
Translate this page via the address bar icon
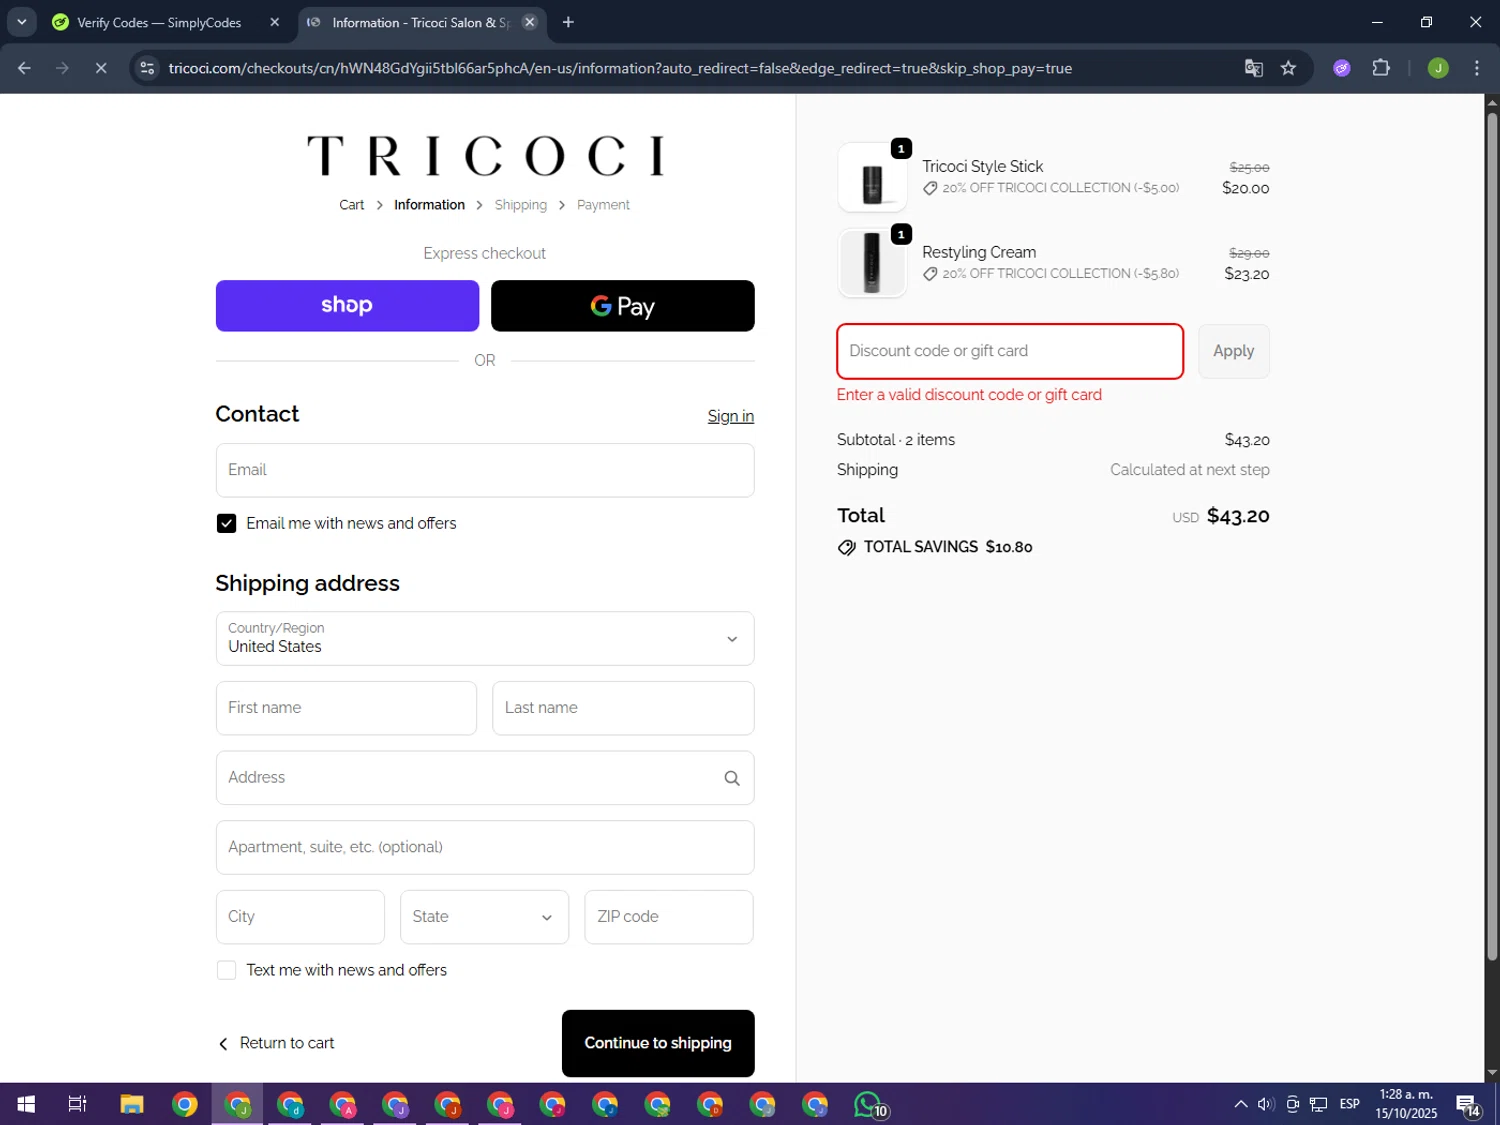click(1253, 68)
